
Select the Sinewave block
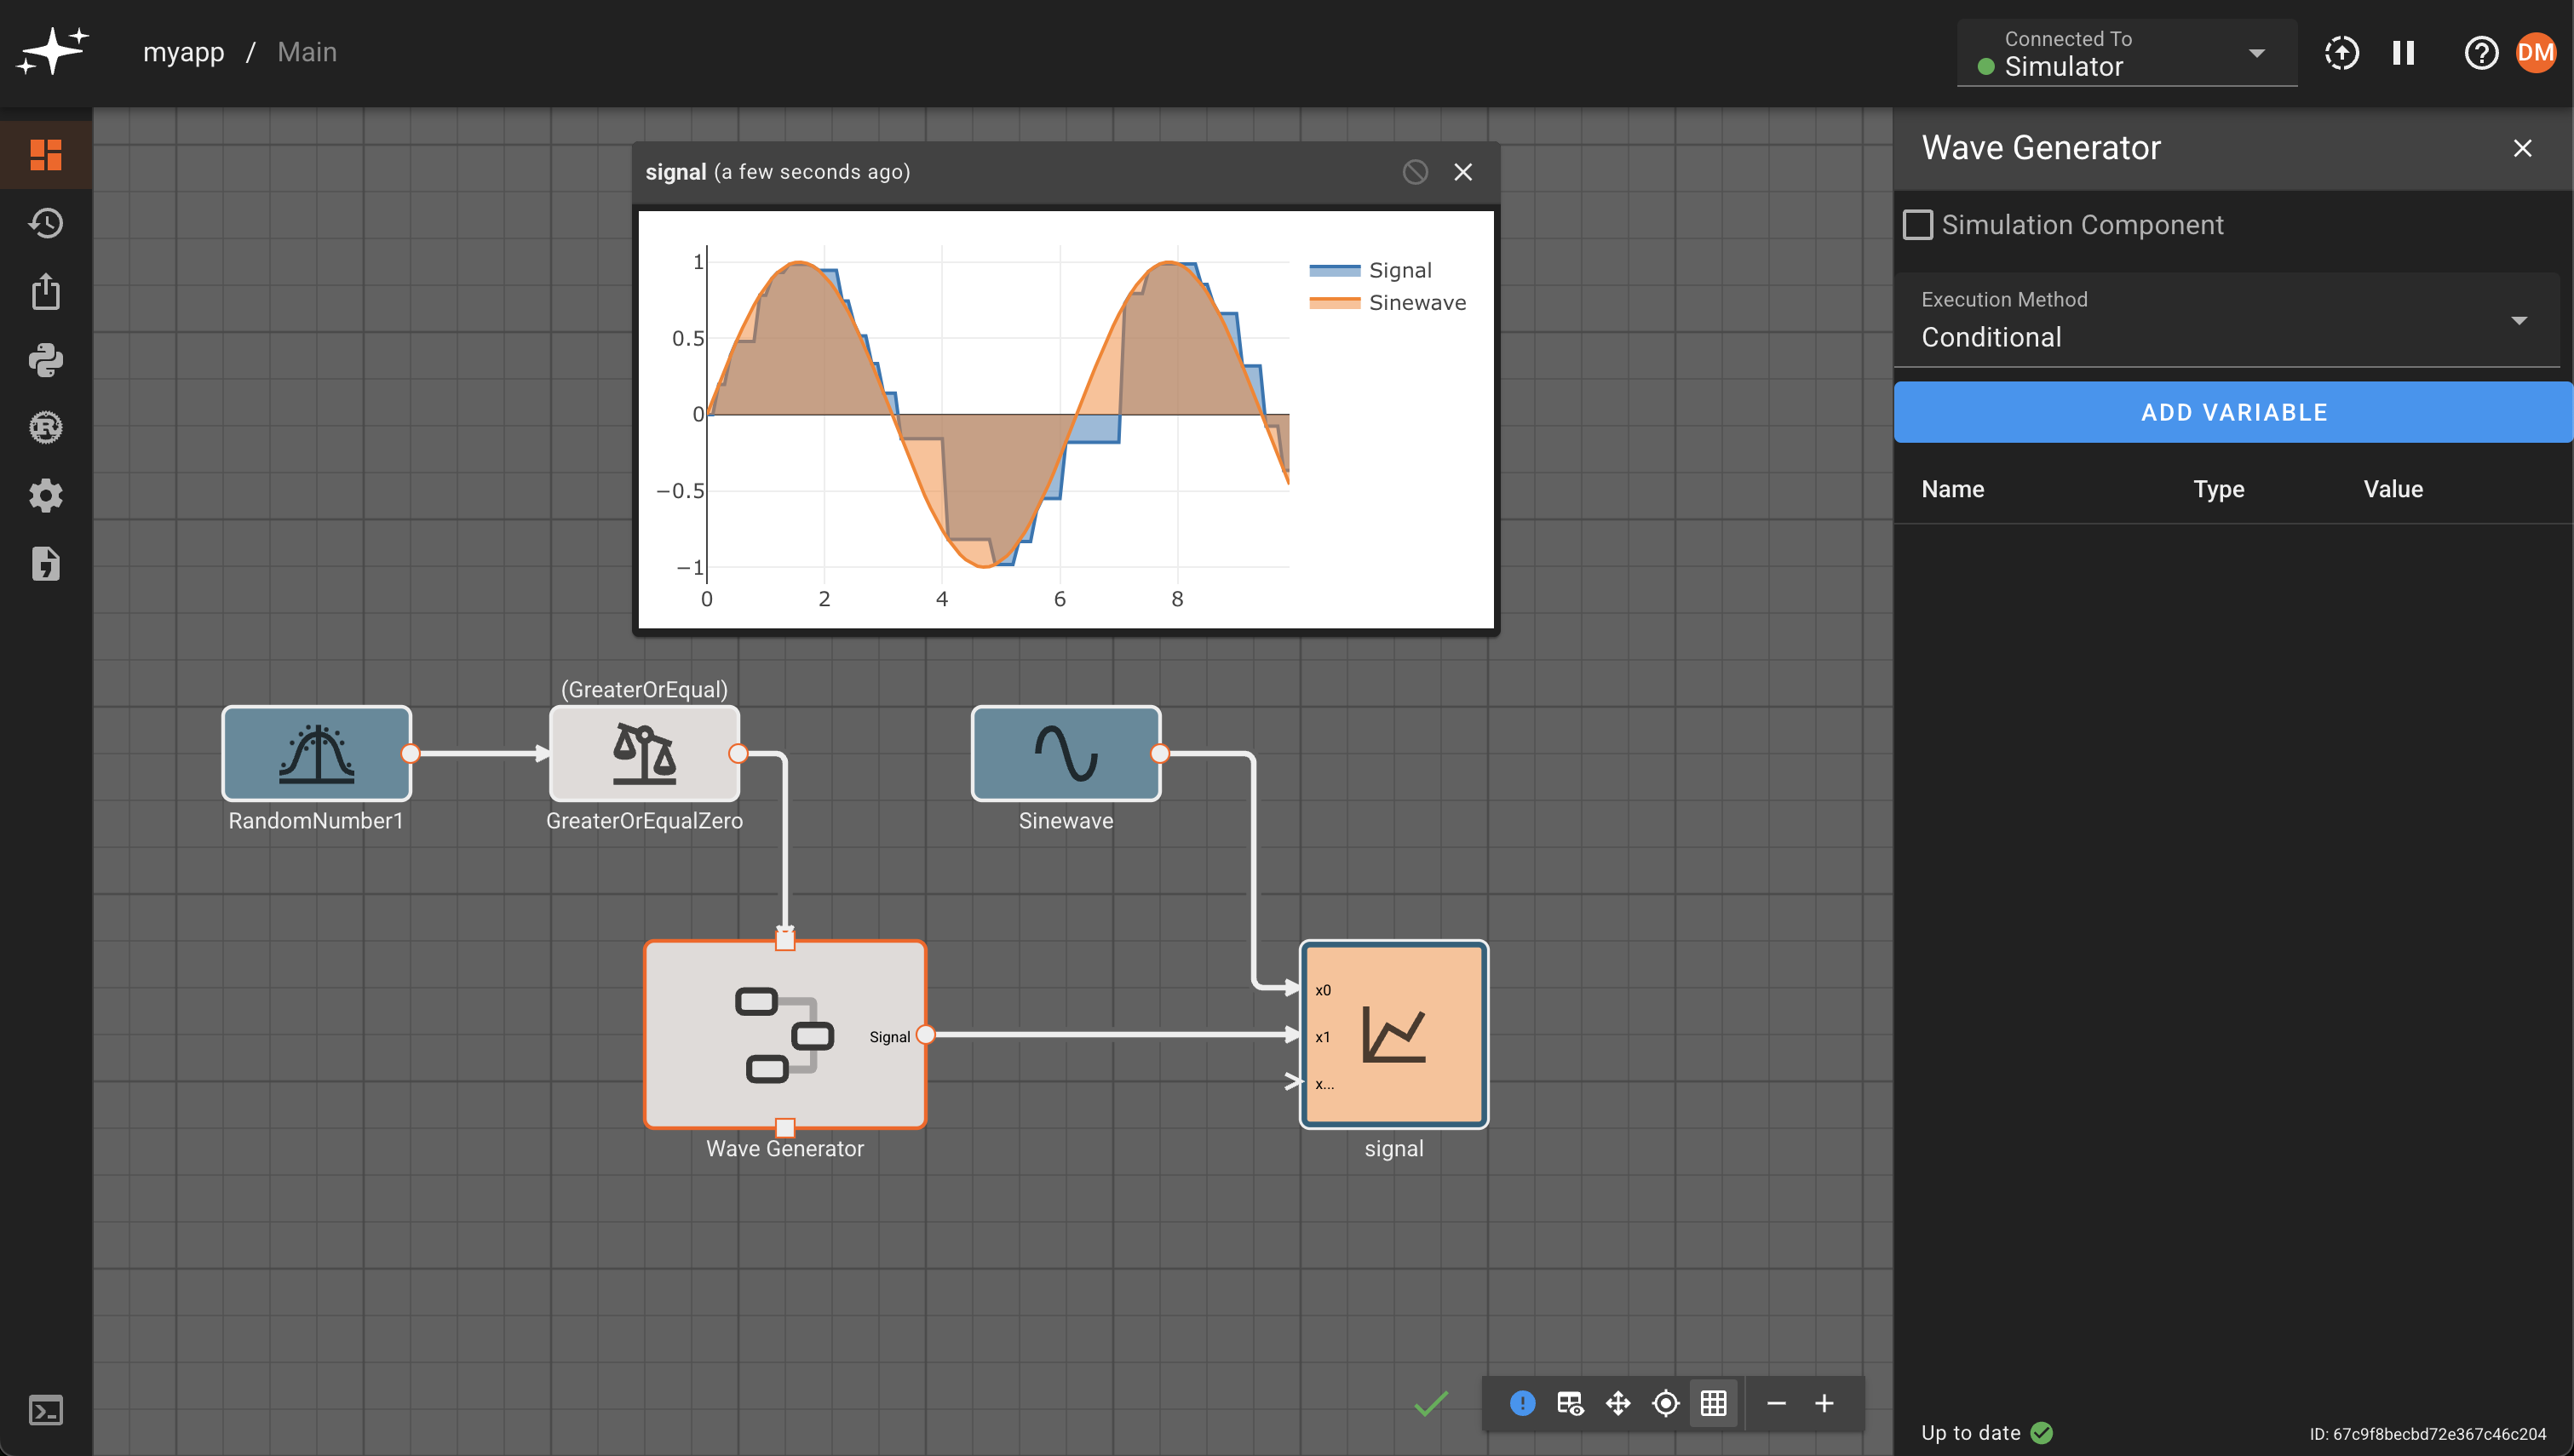1066,753
